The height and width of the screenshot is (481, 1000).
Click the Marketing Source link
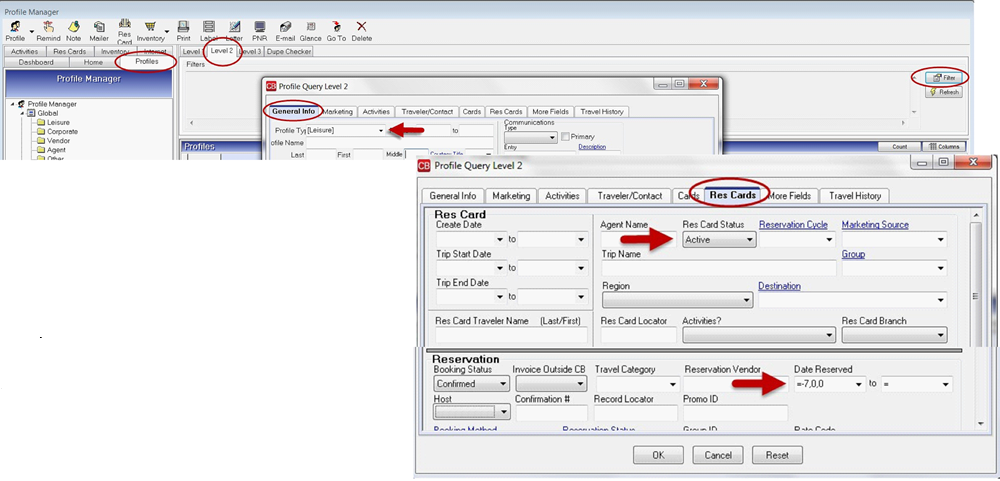point(875,225)
